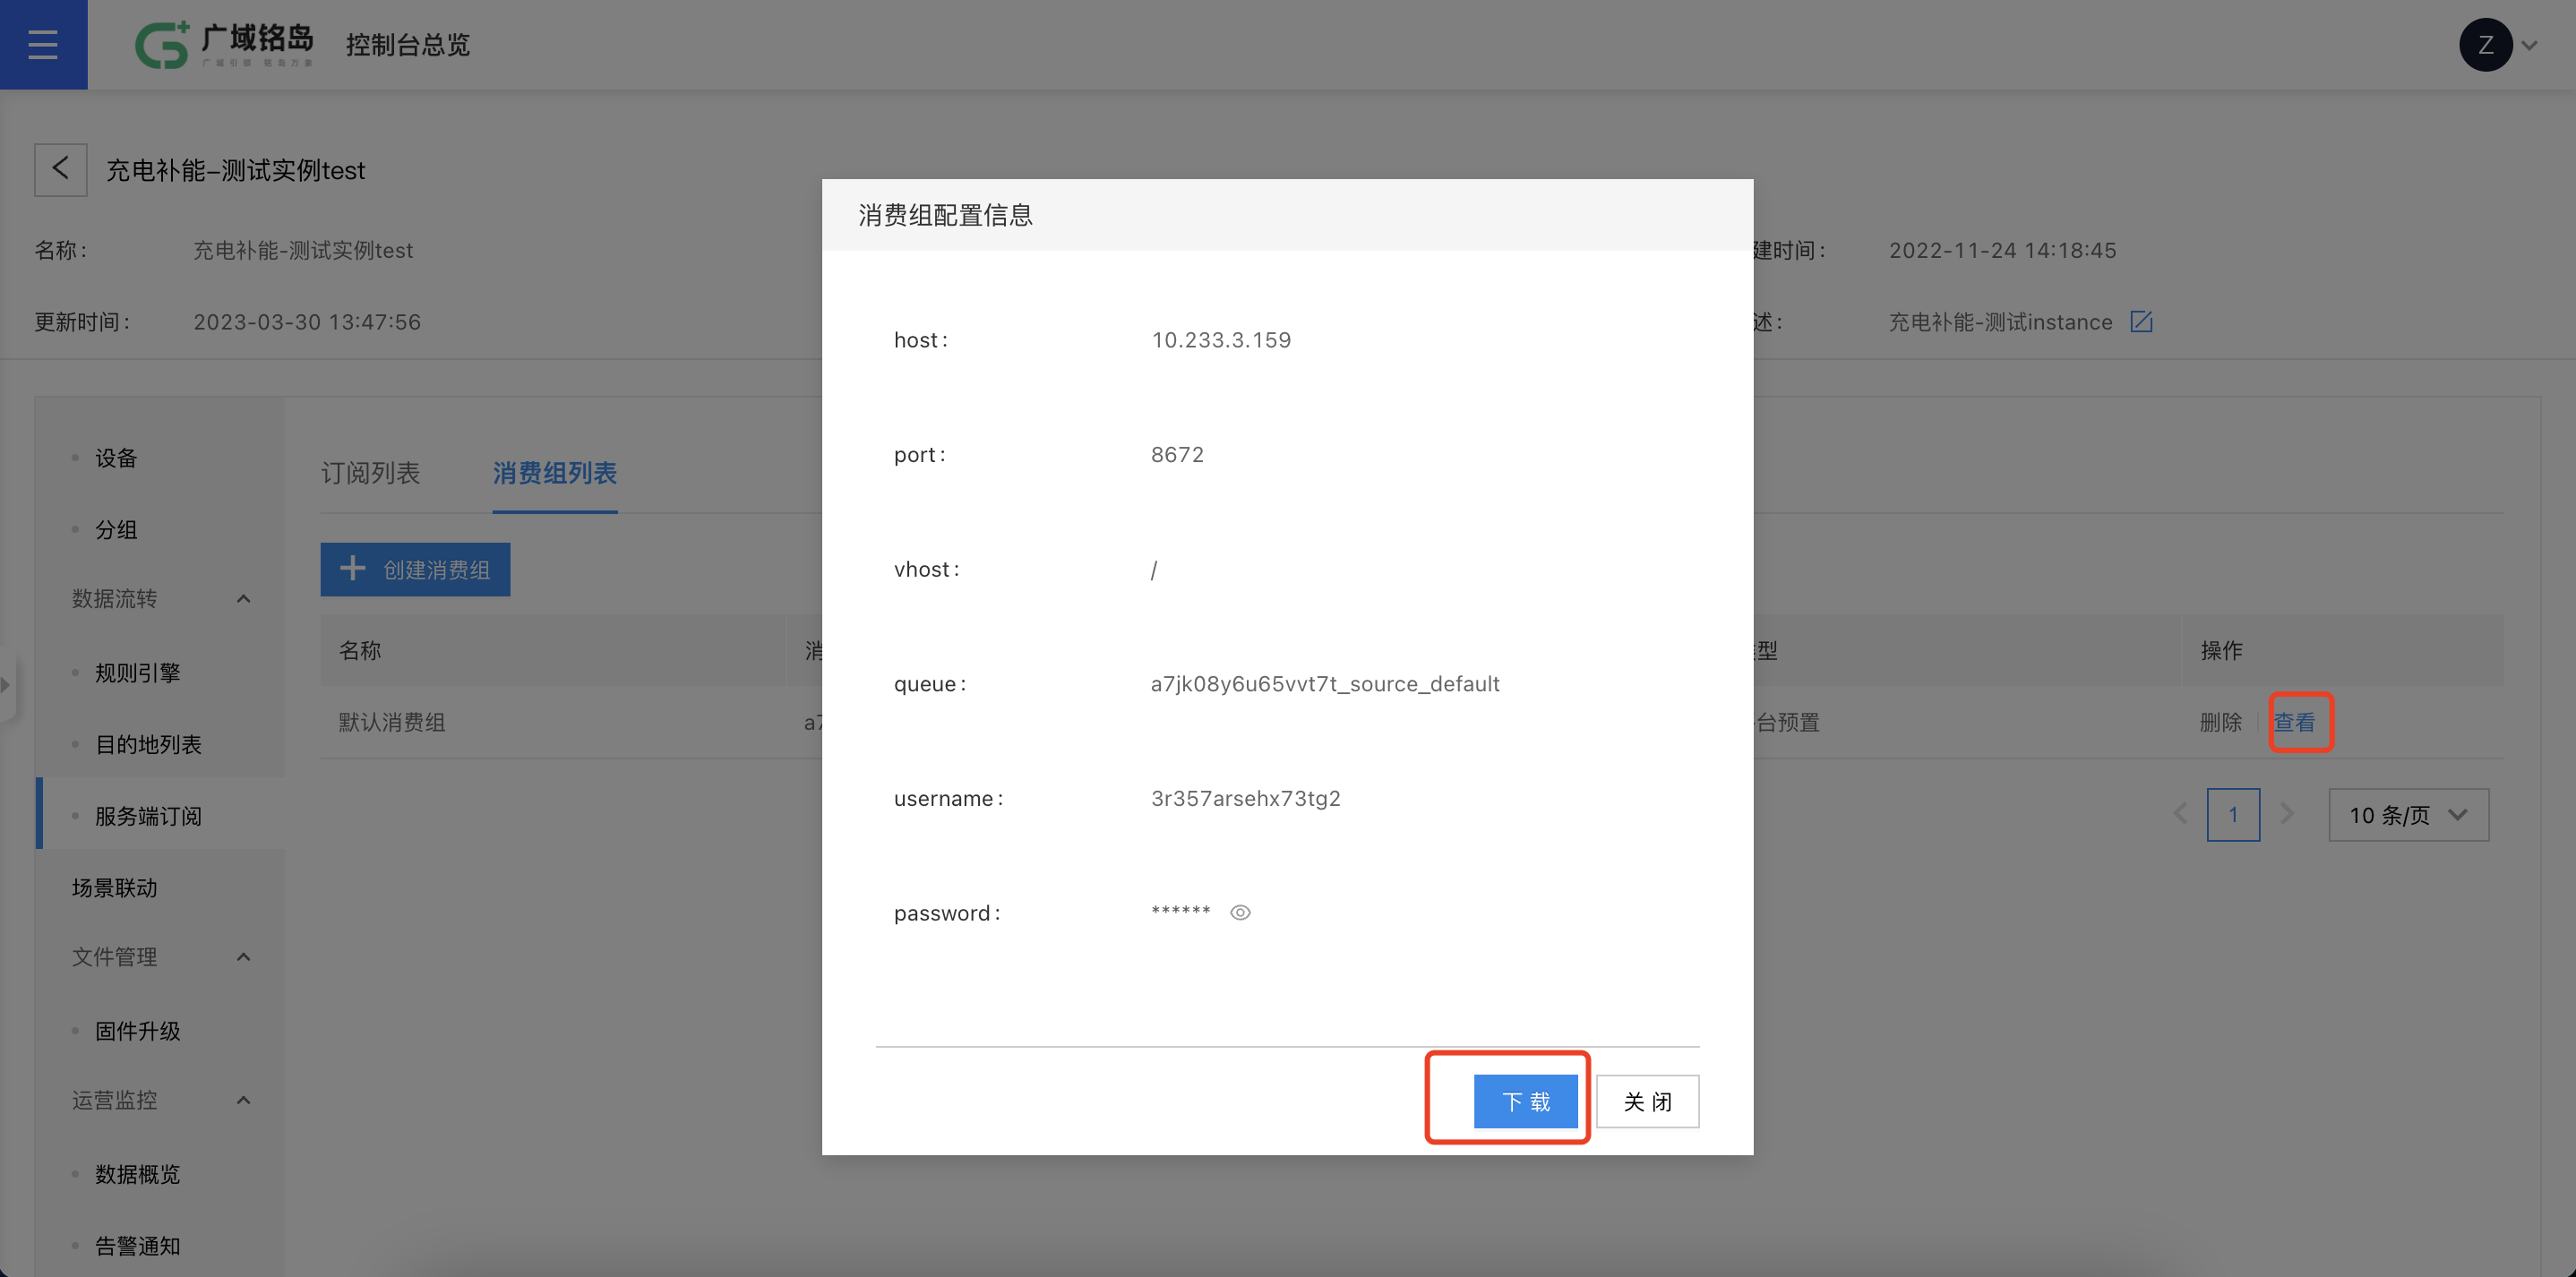
Task: Open 固件升级 in the sidebar
Action: 138,1031
